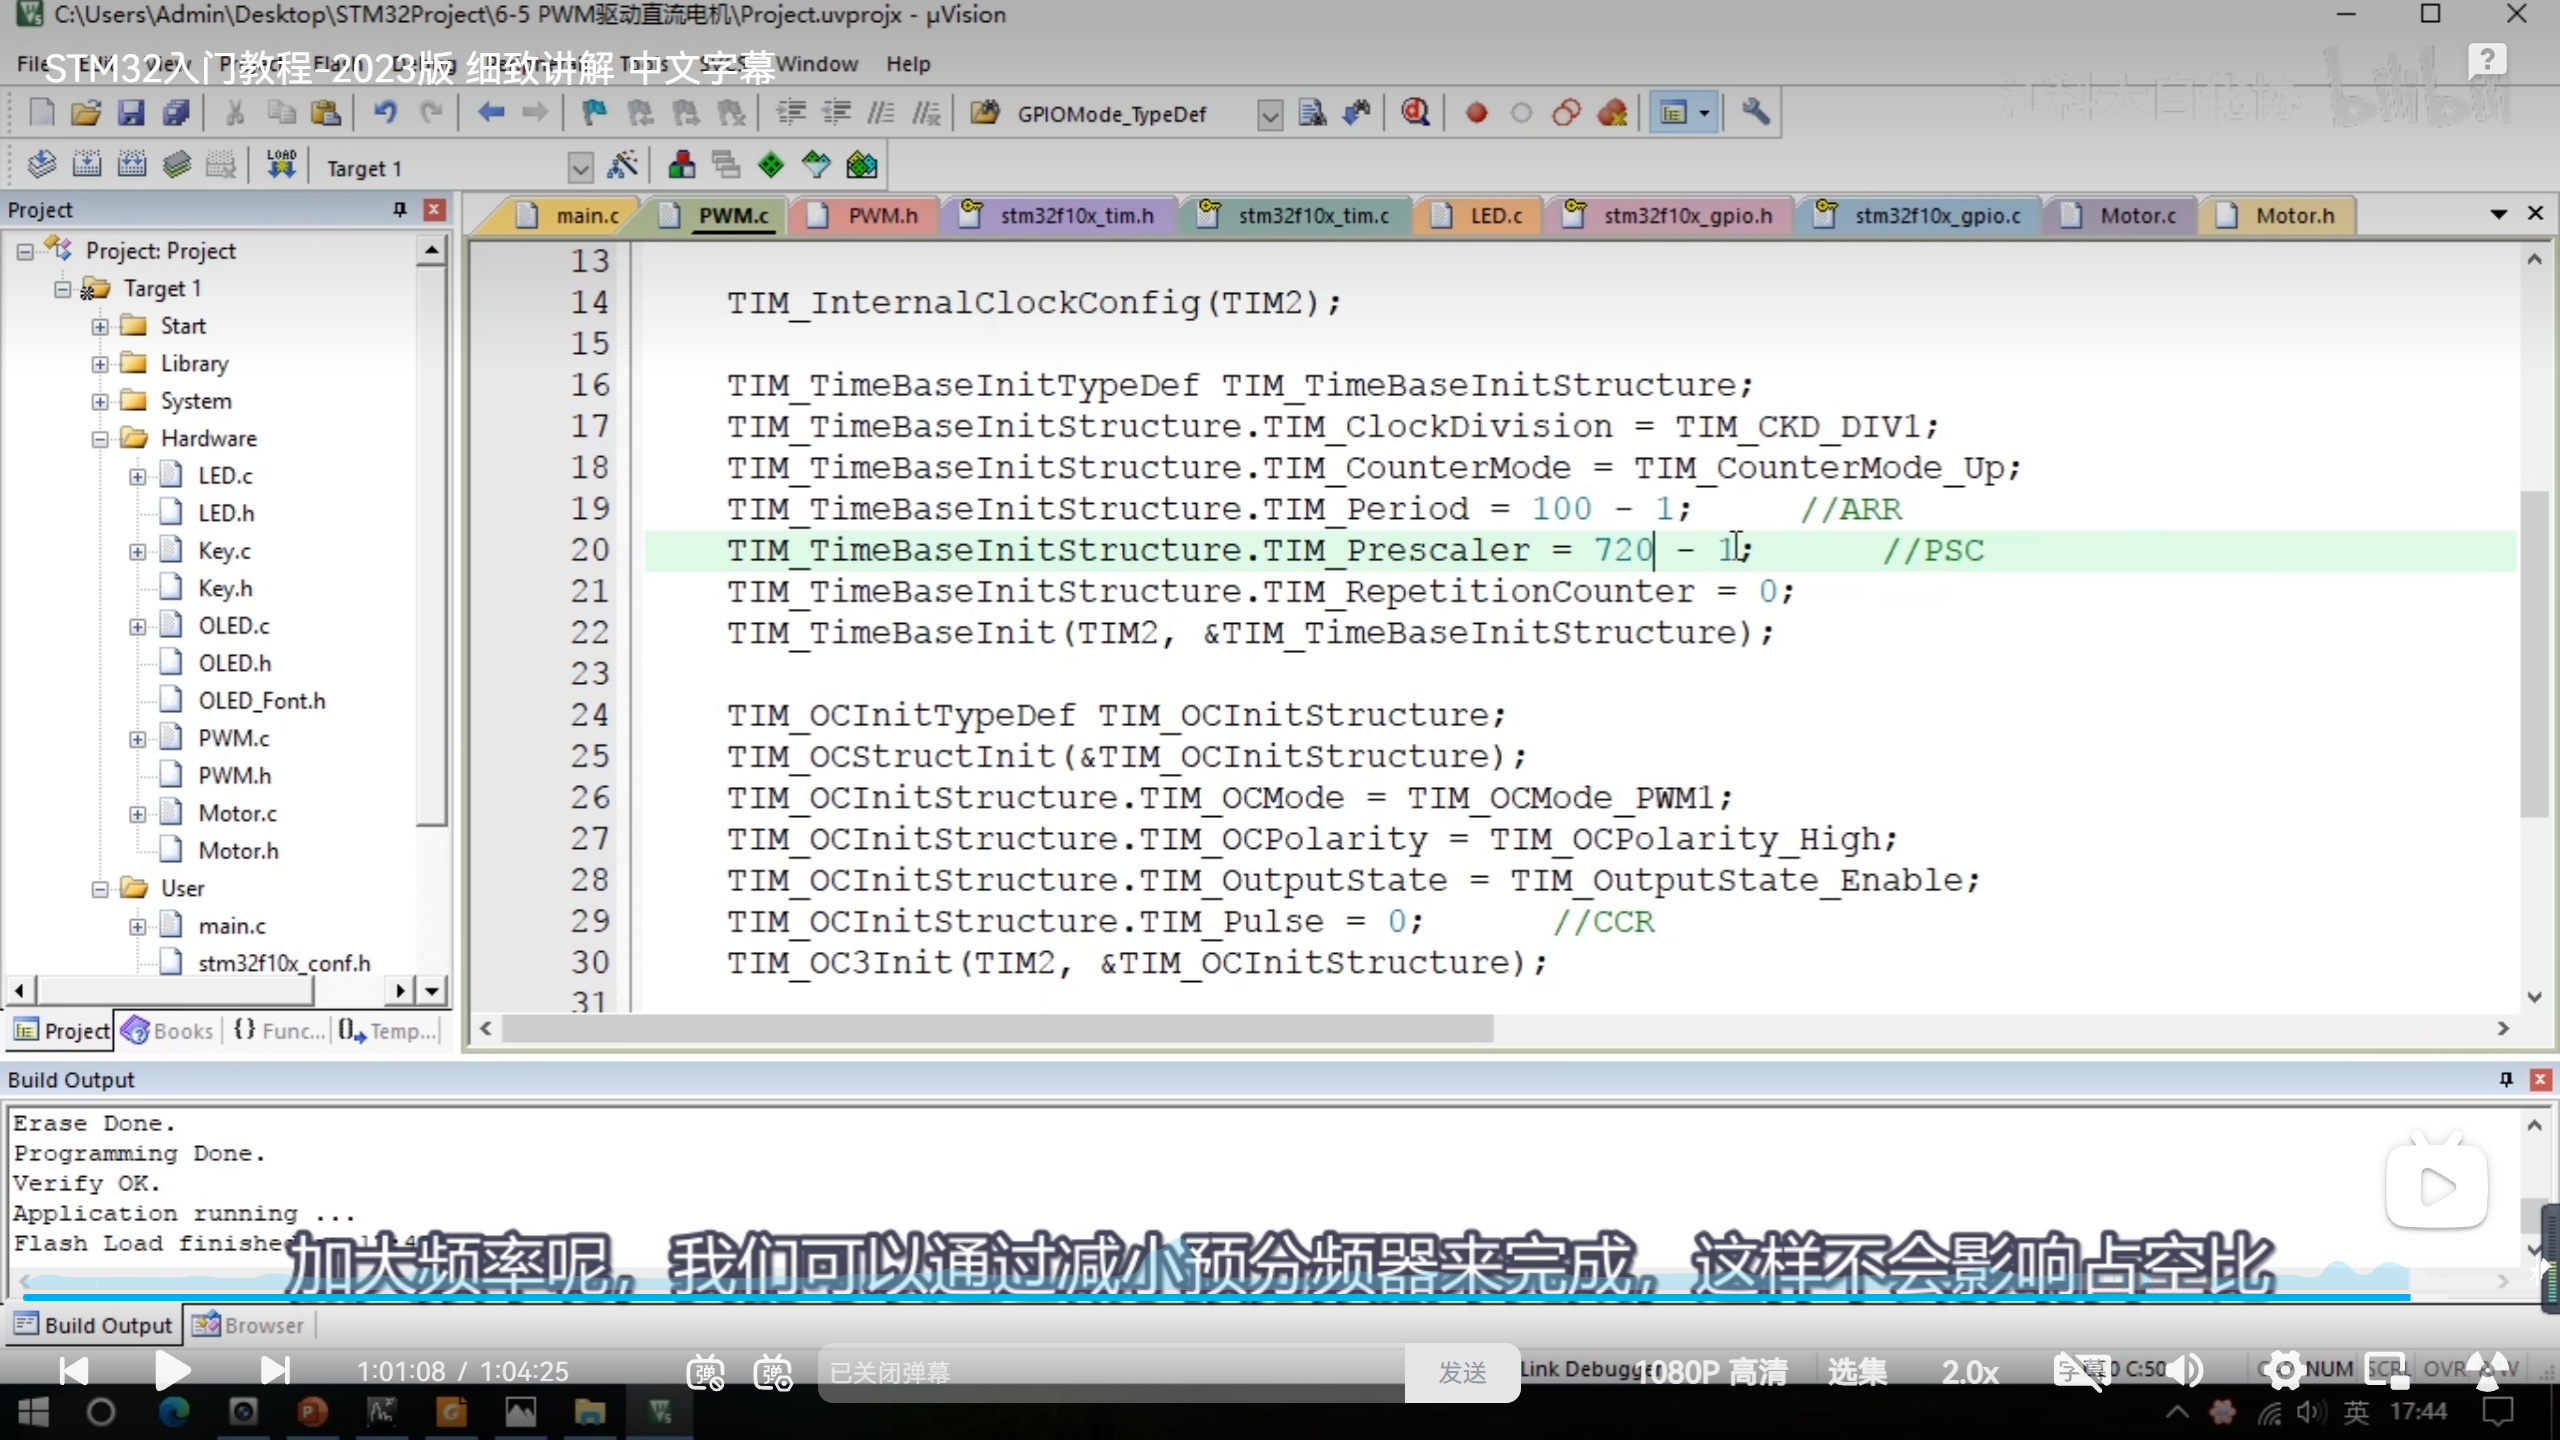Open the Target 1 dropdown

click(580, 167)
